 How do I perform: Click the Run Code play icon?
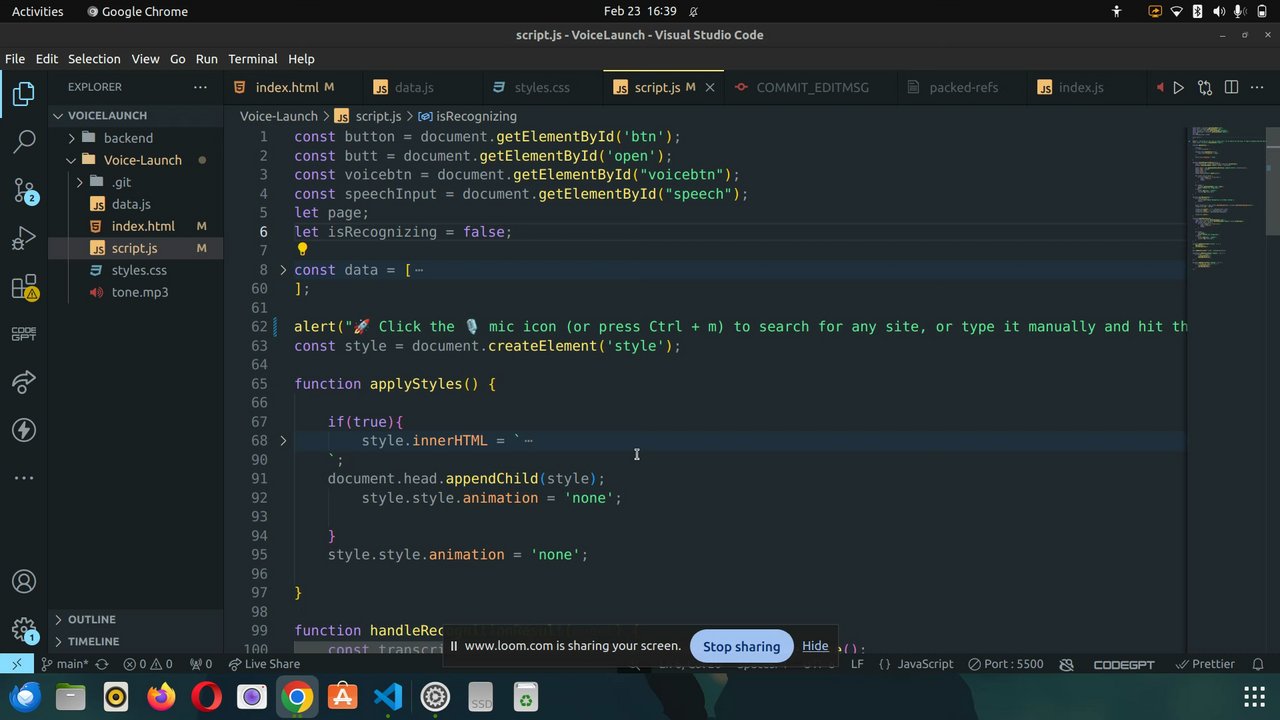click(1178, 88)
